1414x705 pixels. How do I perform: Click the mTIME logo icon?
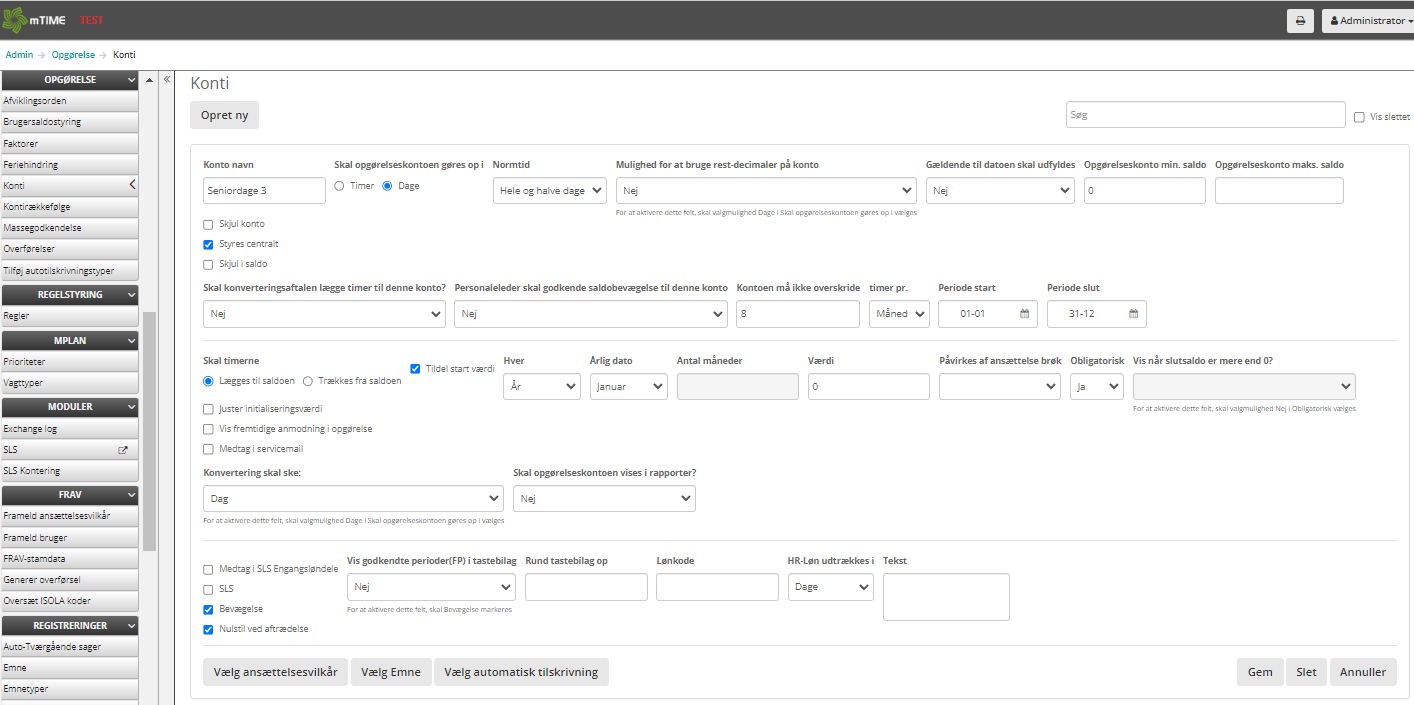[x=15, y=20]
